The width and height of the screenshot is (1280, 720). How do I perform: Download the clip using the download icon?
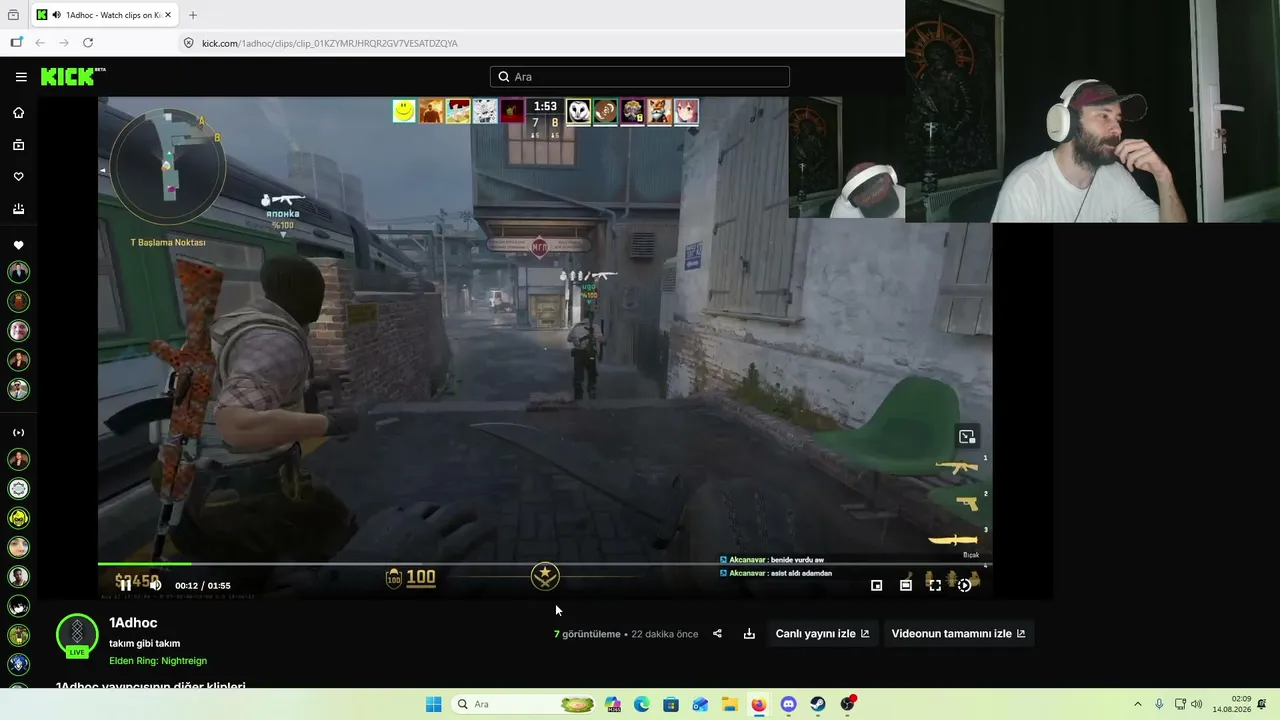click(749, 634)
